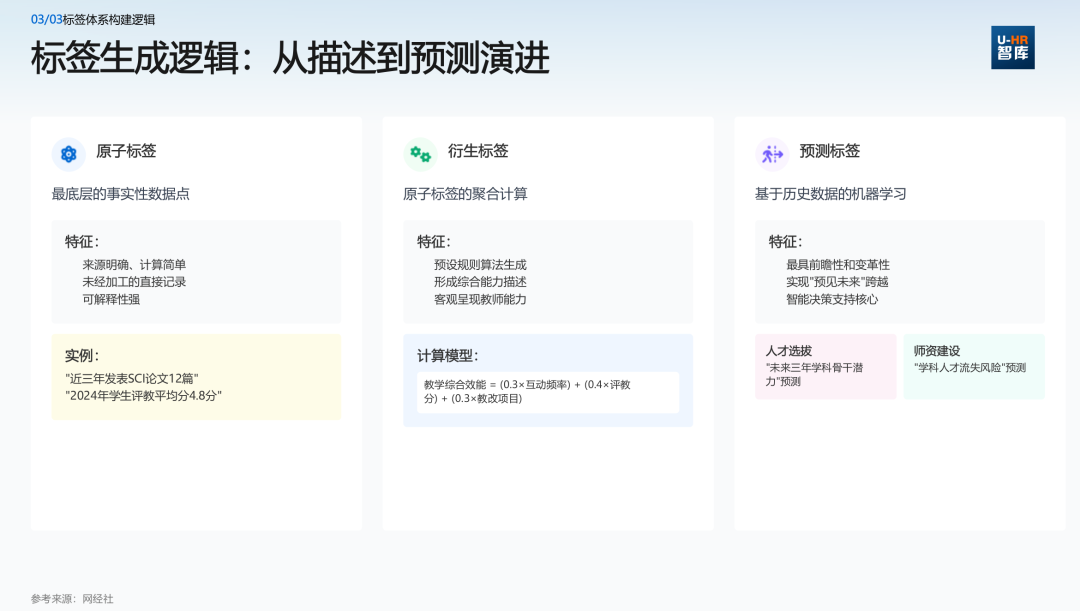Select the green 师资建设 card
Viewport: 1080px width, 611px height.
pos(974,367)
